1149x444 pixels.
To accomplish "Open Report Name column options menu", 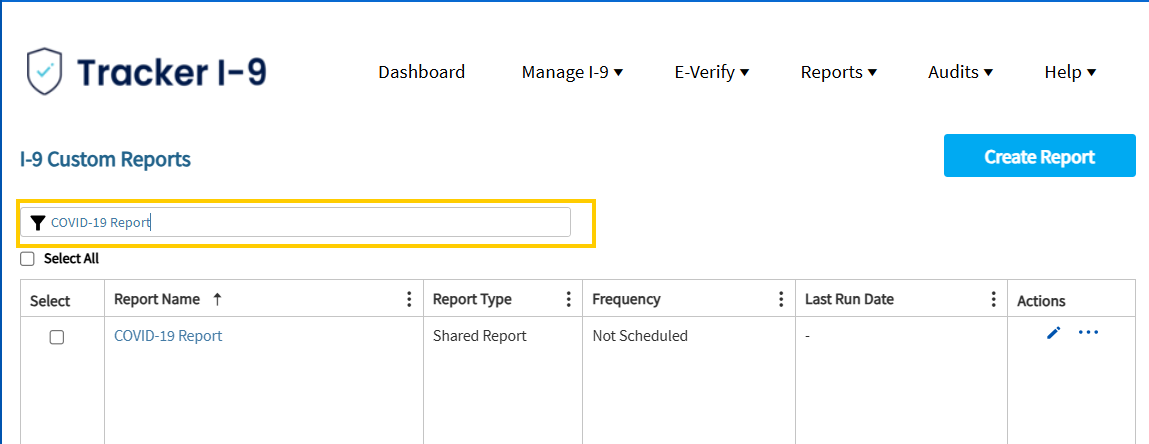I will [x=409, y=299].
